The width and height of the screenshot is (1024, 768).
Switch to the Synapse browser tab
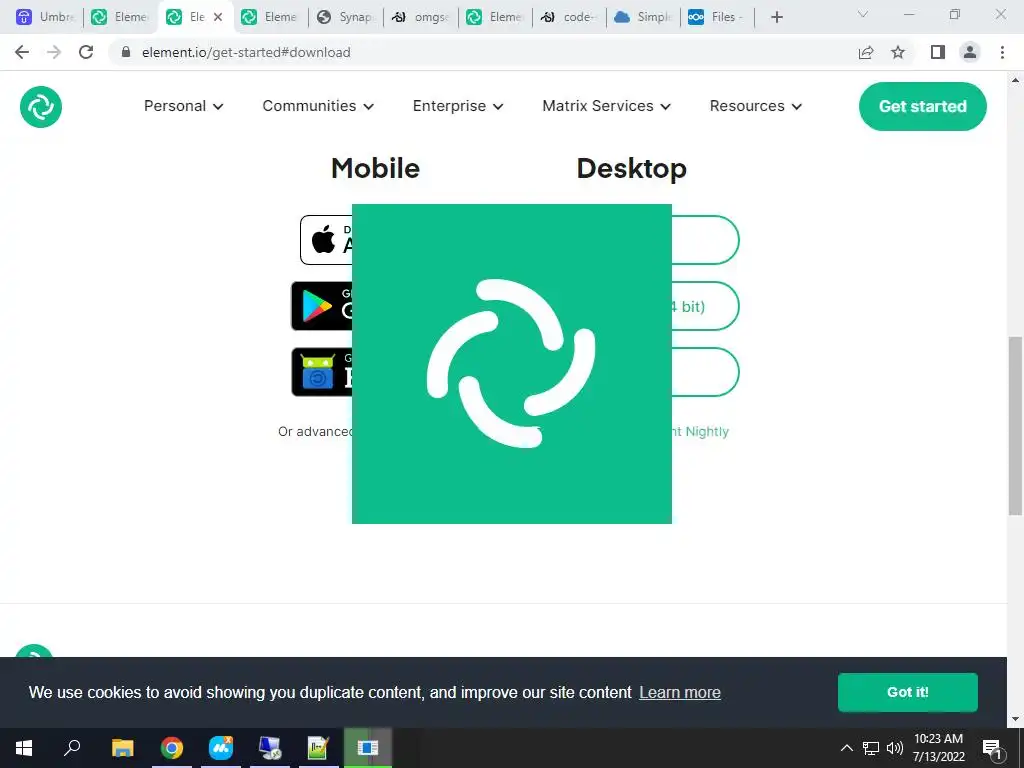tap(345, 17)
